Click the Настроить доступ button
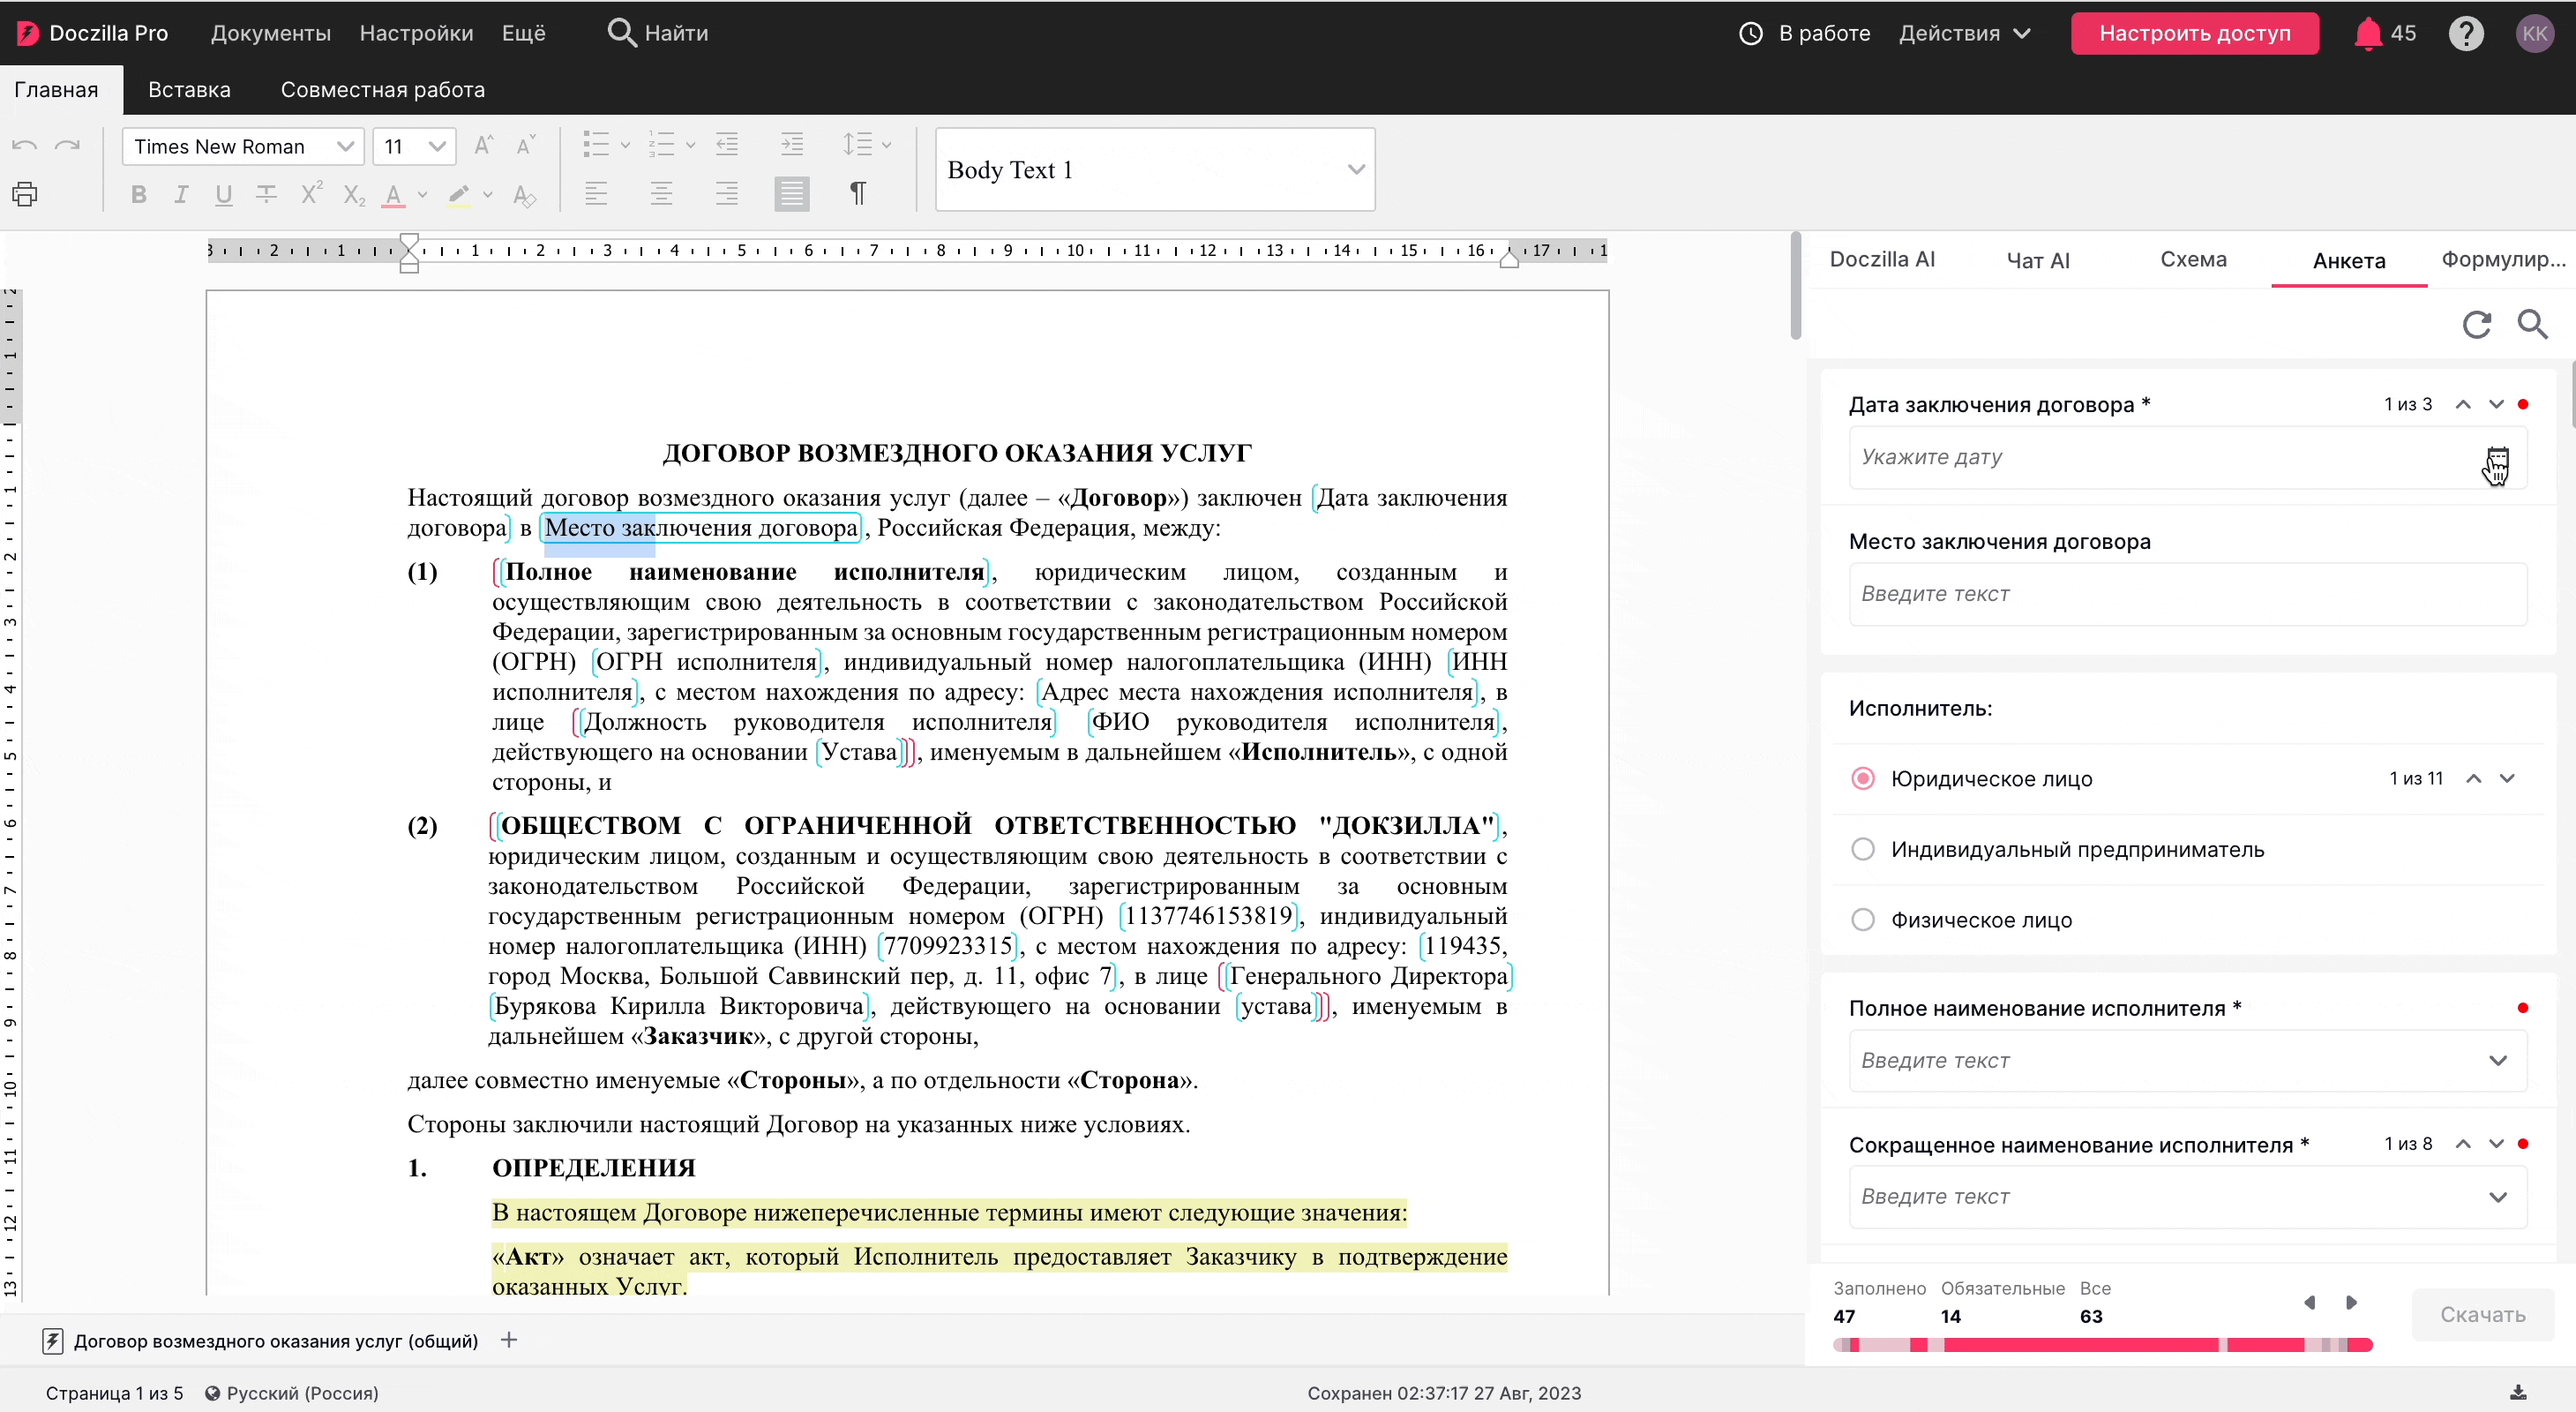Image resolution: width=2576 pixels, height=1412 pixels. pos(2194,33)
